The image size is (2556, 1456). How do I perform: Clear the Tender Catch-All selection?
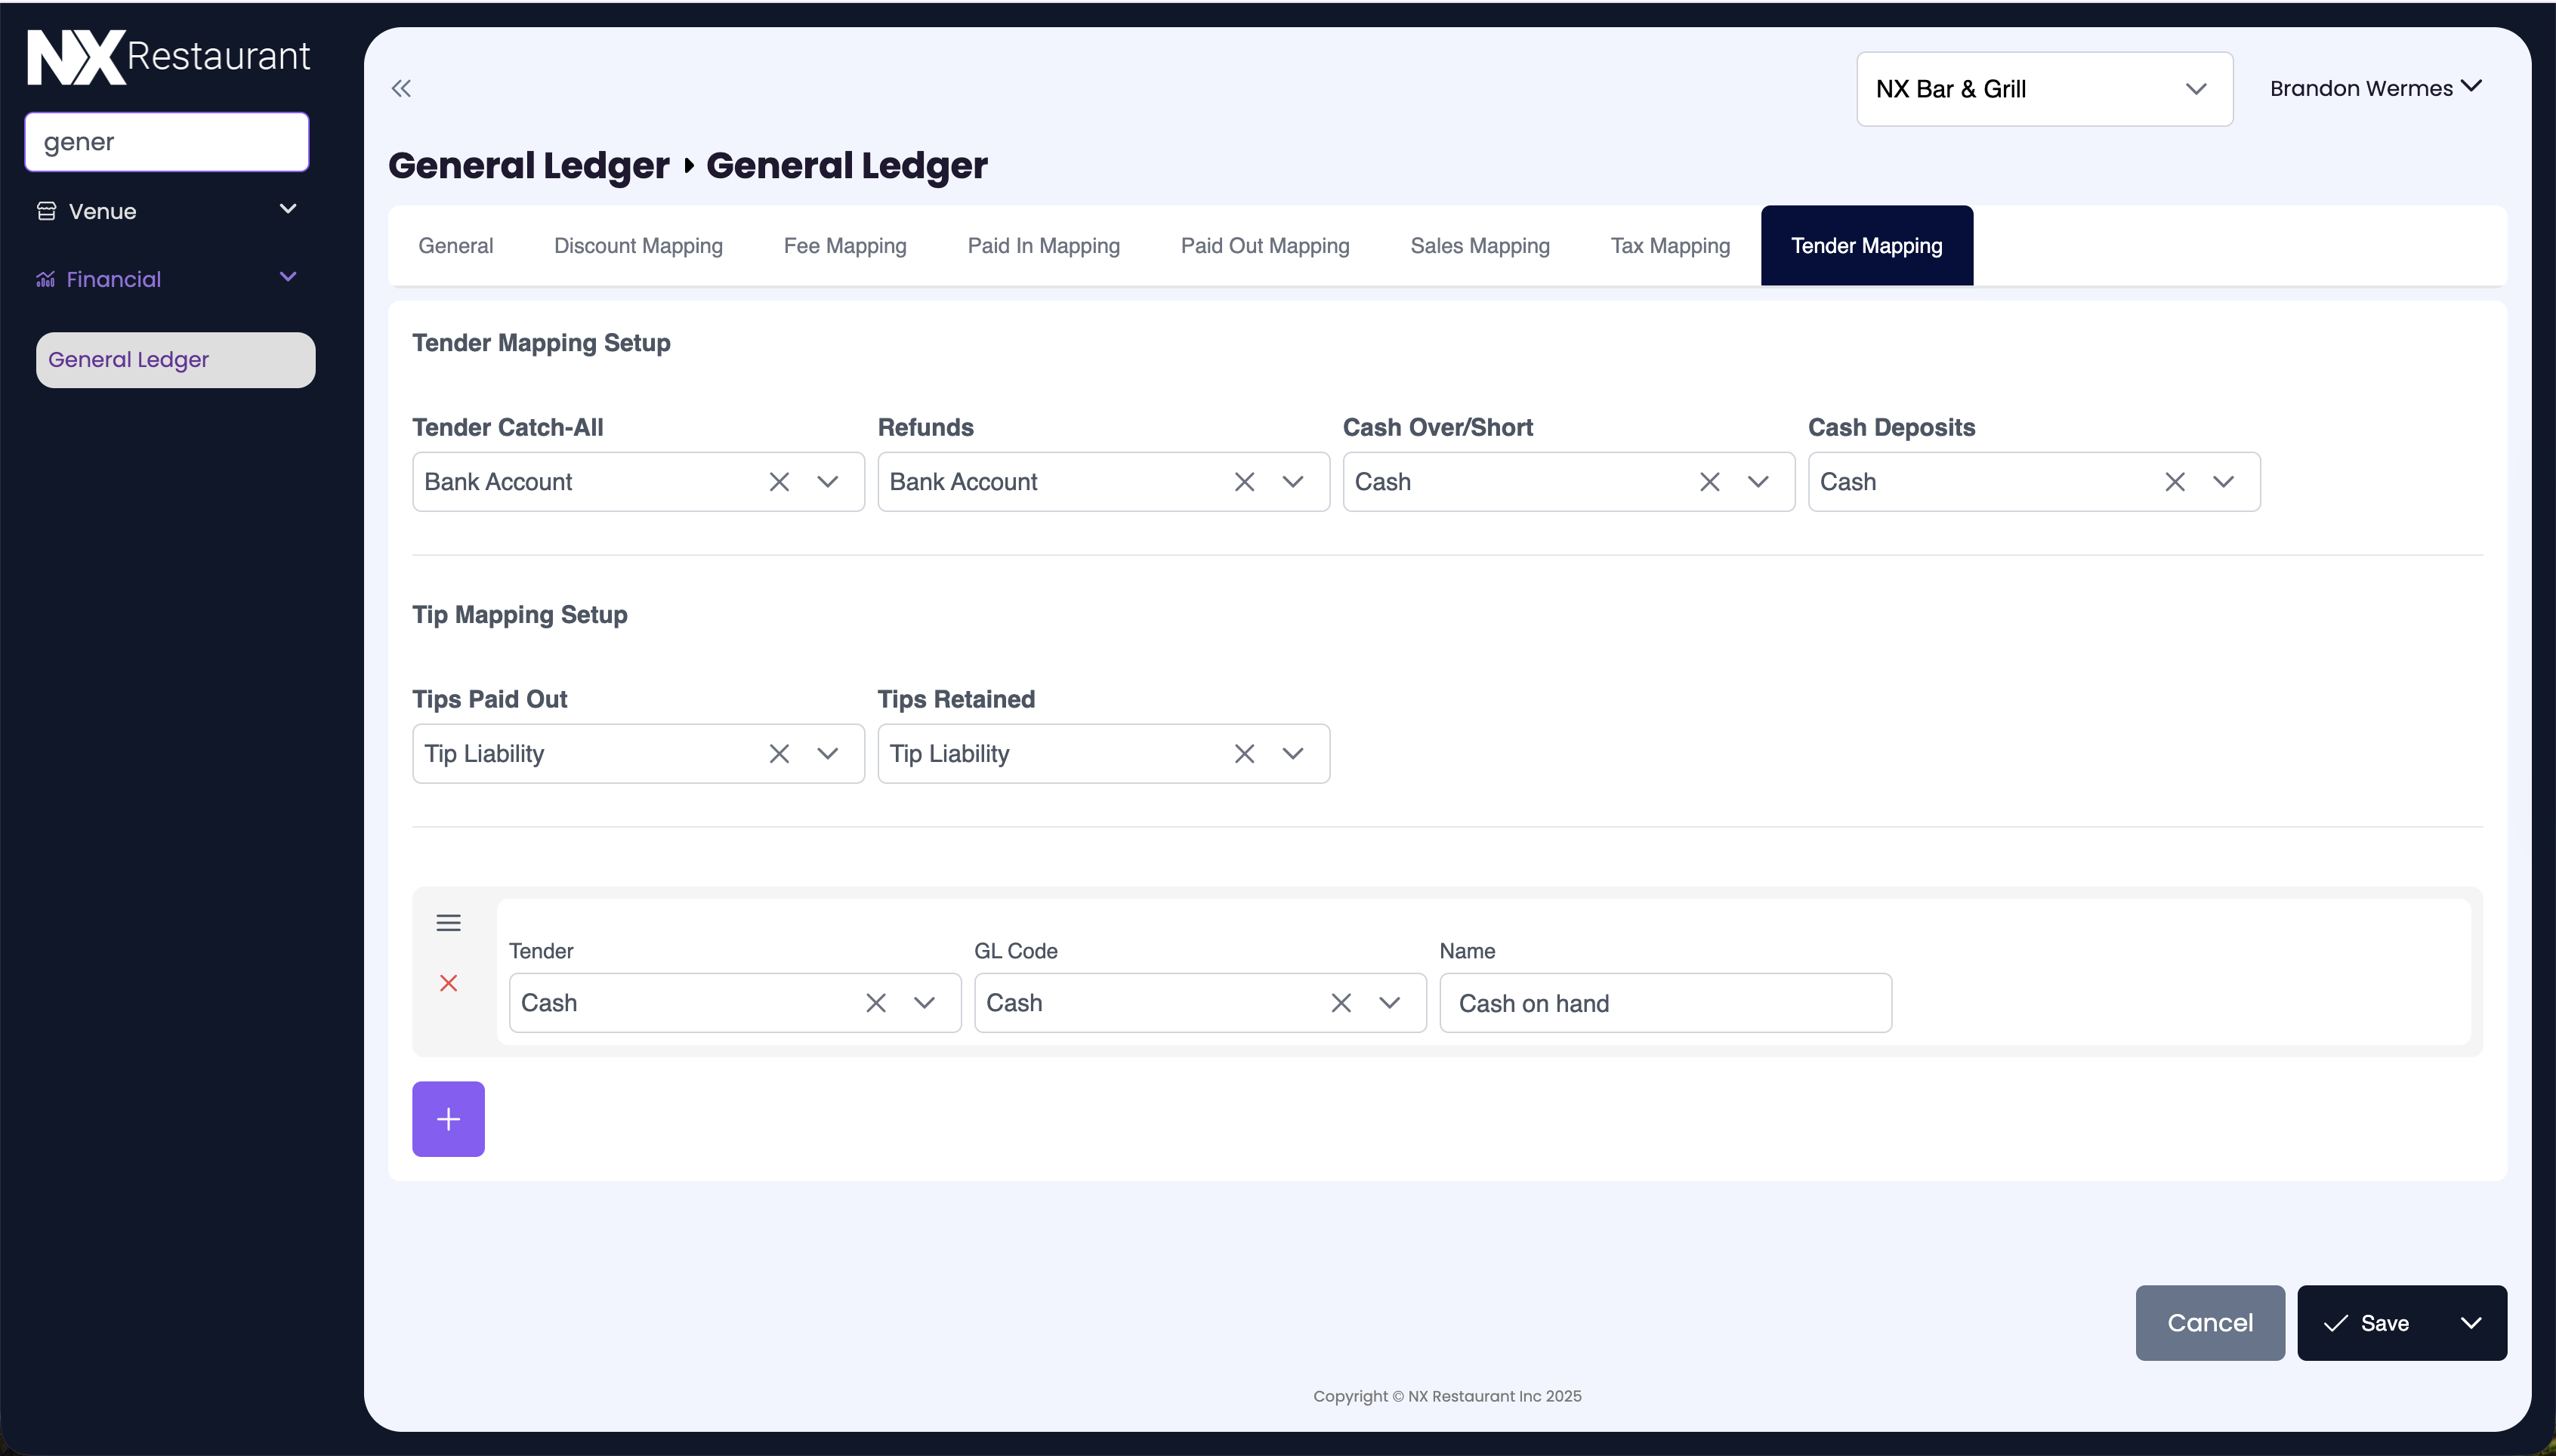pyautogui.click(x=779, y=482)
